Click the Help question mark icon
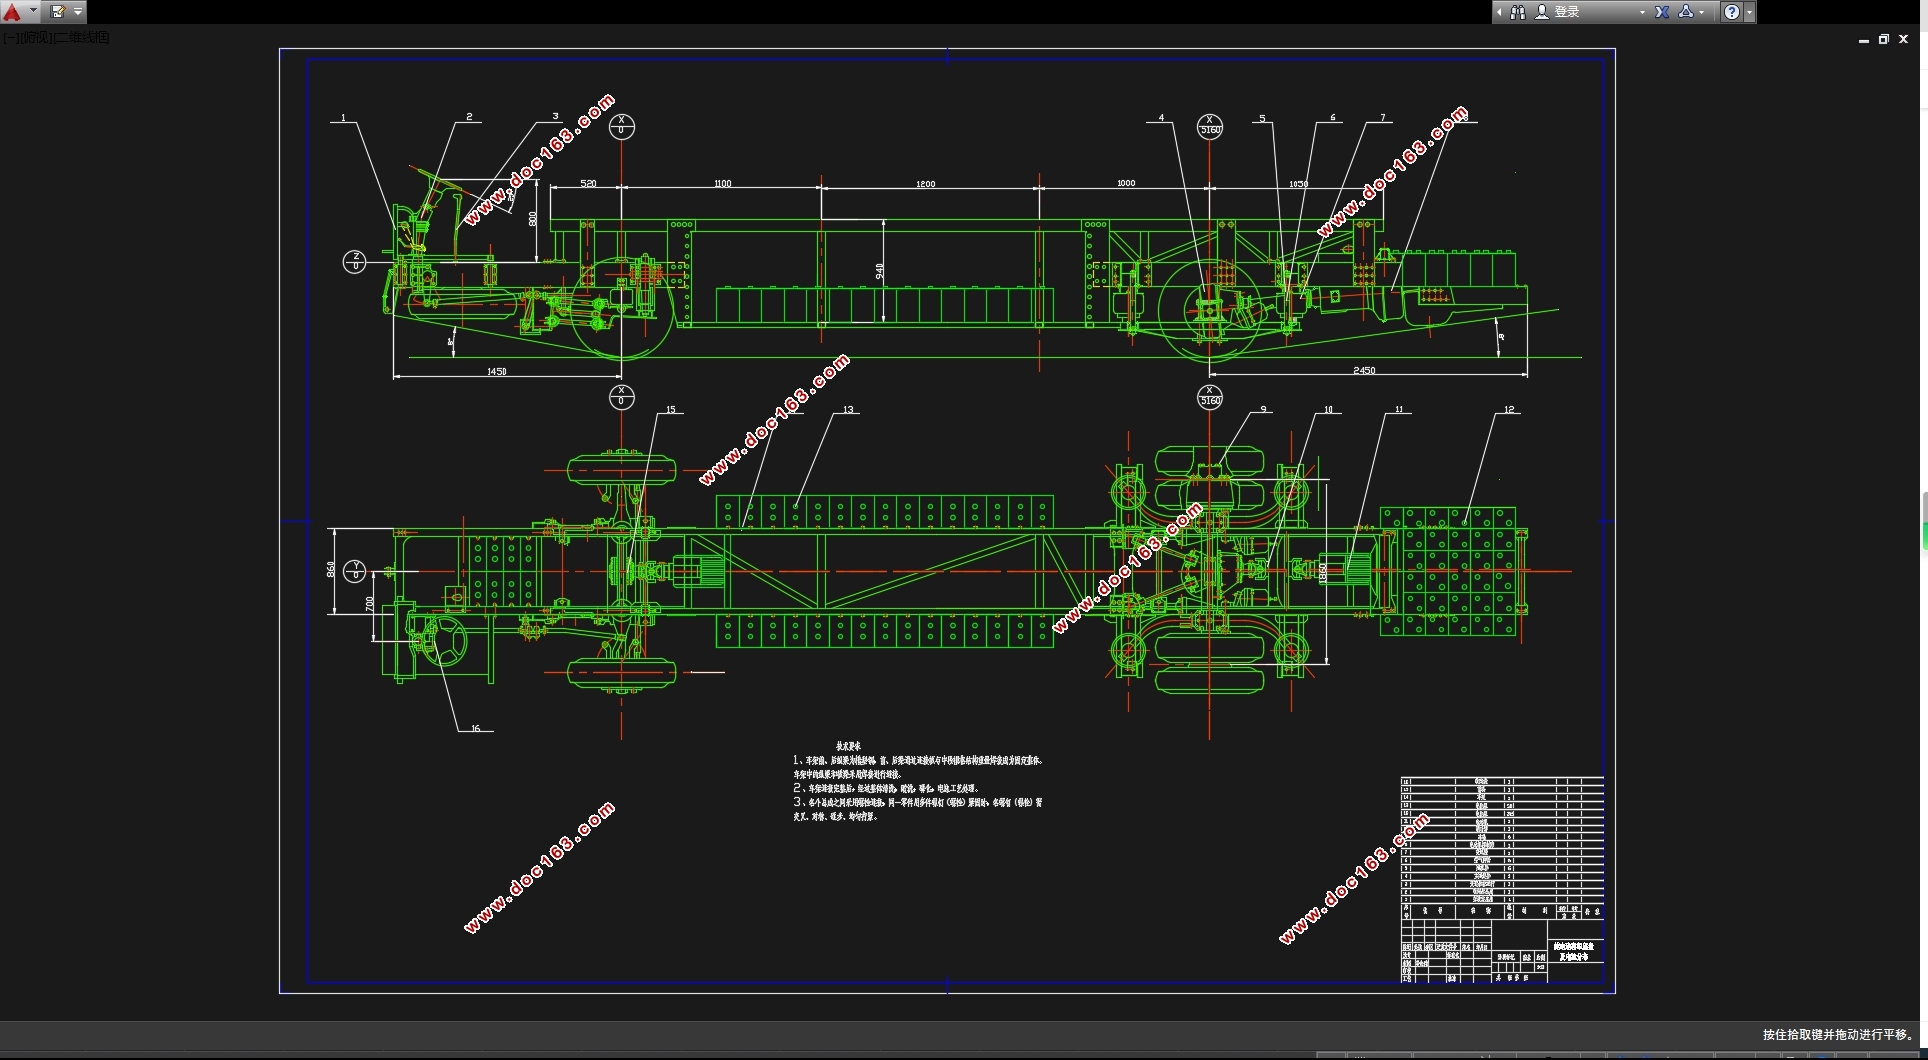The height and width of the screenshot is (1060, 1928). 1732,12
